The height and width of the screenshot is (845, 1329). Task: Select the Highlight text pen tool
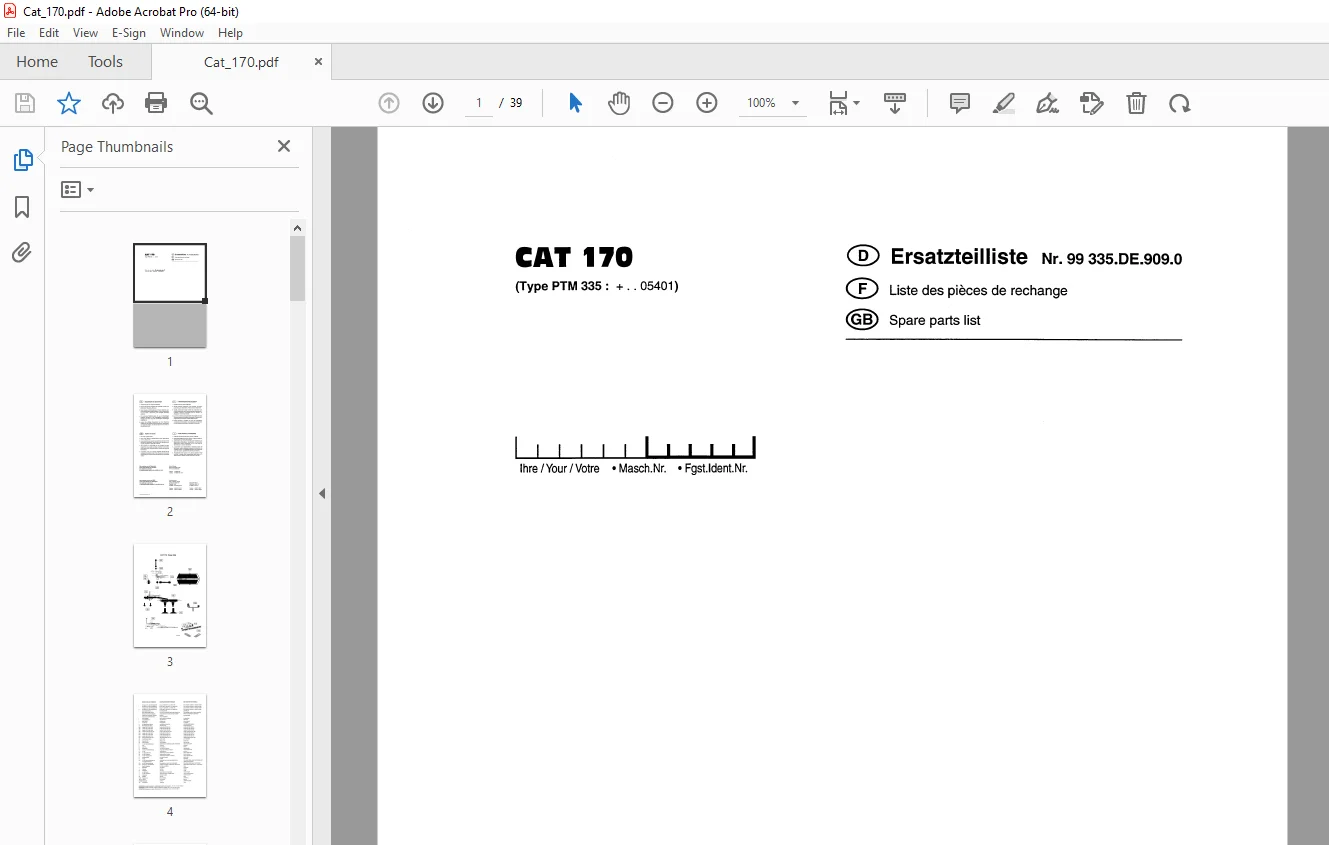pyautogui.click(x=1004, y=103)
